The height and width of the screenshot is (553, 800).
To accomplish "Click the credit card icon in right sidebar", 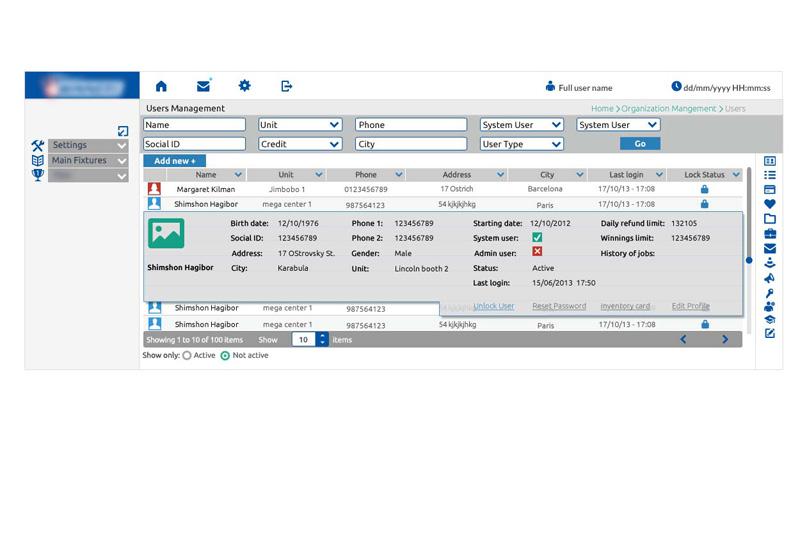I will [770, 189].
